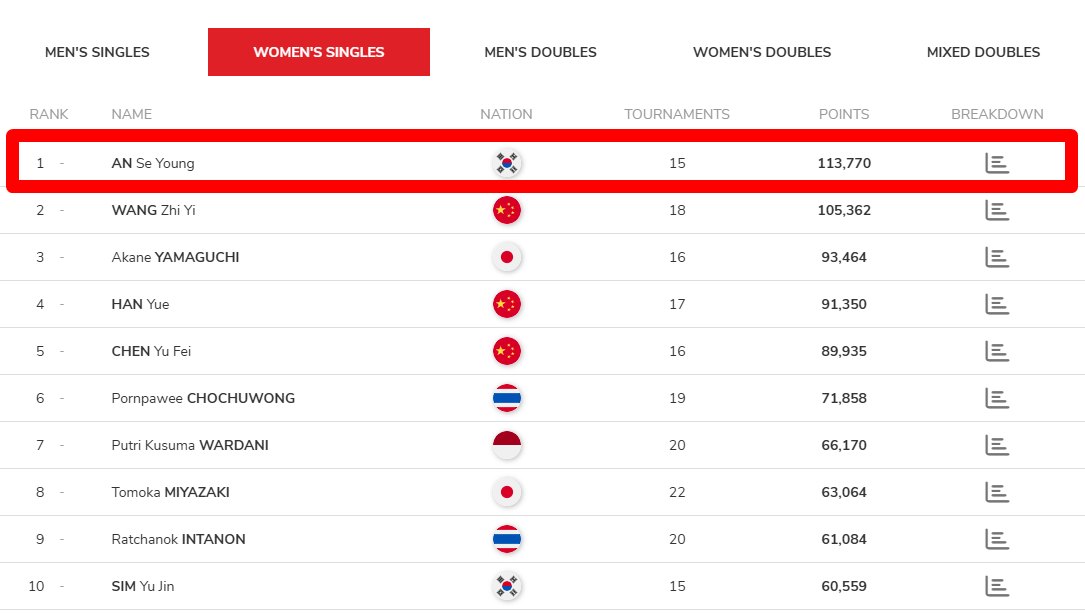Click WANG Zhi Yi's player name
The image size is (1085, 614).
click(153, 210)
